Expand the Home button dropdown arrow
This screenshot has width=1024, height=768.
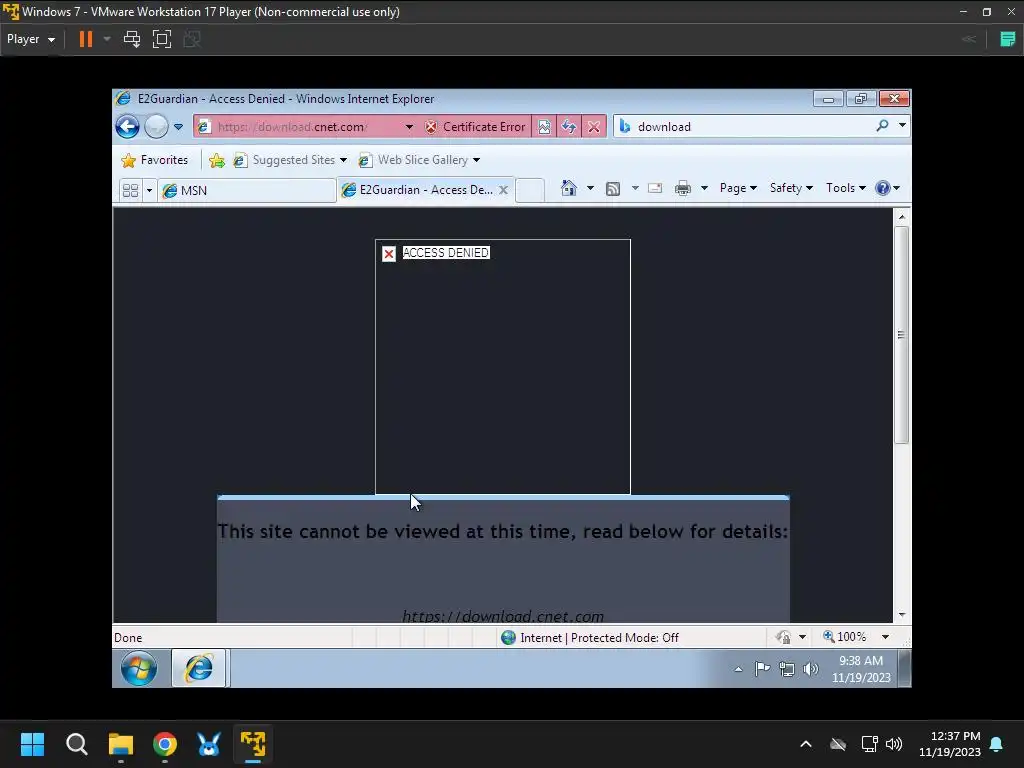pyautogui.click(x=590, y=188)
